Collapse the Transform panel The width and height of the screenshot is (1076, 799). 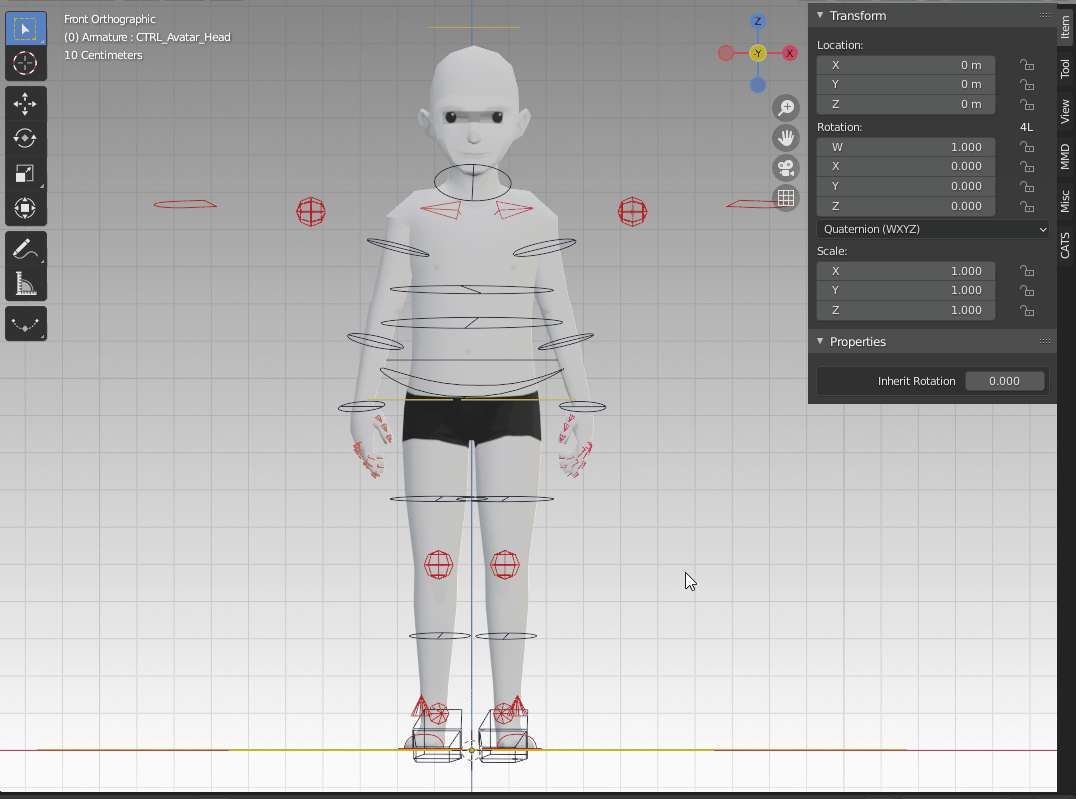[x=820, y=15]
